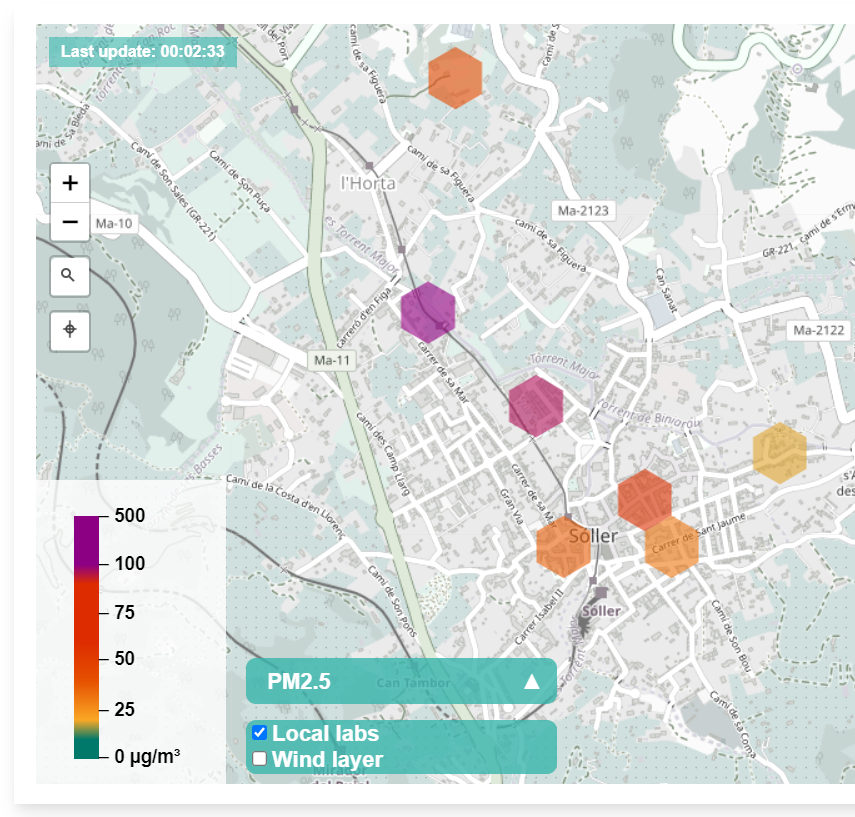
Task: Click the purple 500 band on legend
Action: click(87, 540)
